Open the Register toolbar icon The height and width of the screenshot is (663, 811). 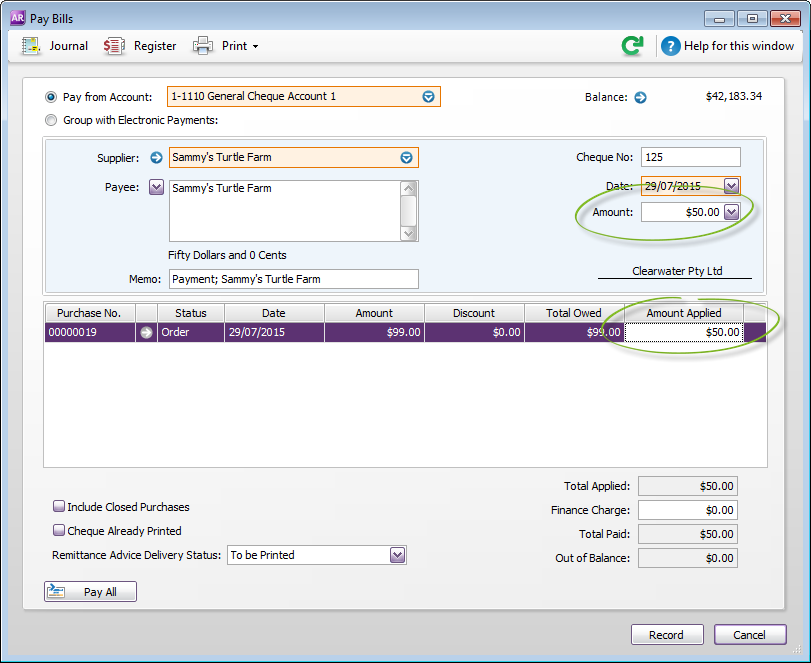[x=115, y=46]
